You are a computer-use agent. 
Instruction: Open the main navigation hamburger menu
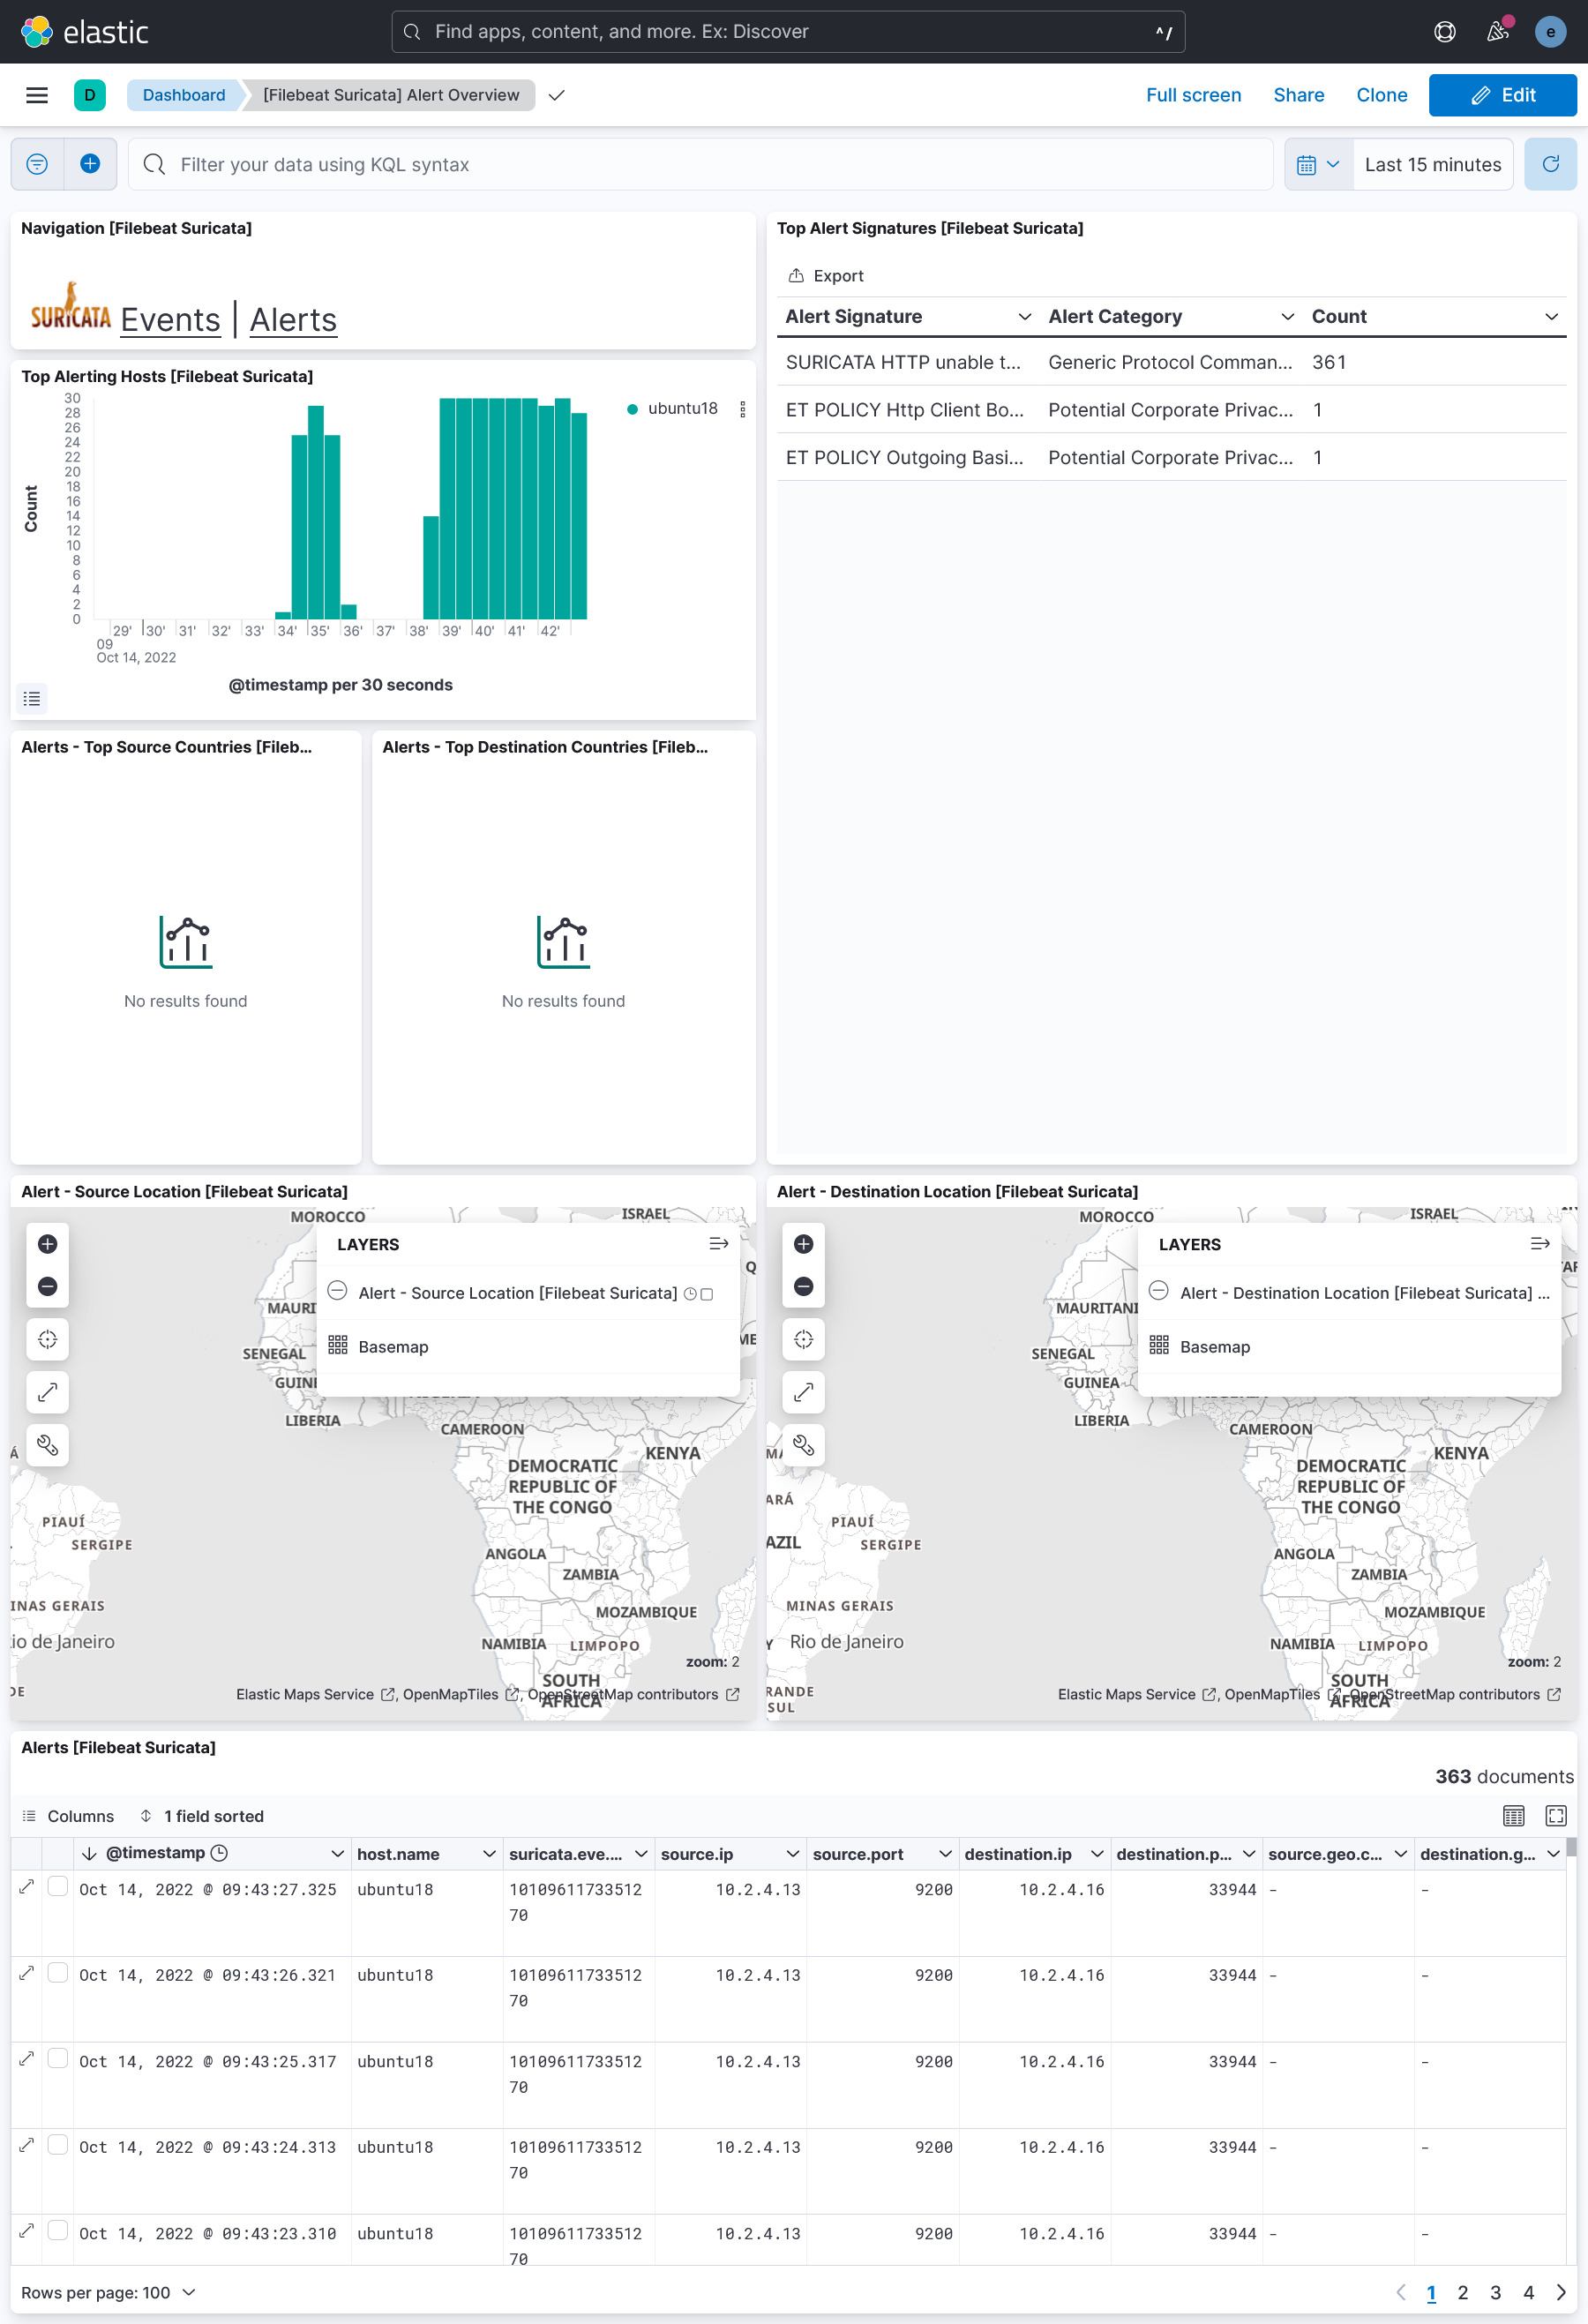coord(37,95)
